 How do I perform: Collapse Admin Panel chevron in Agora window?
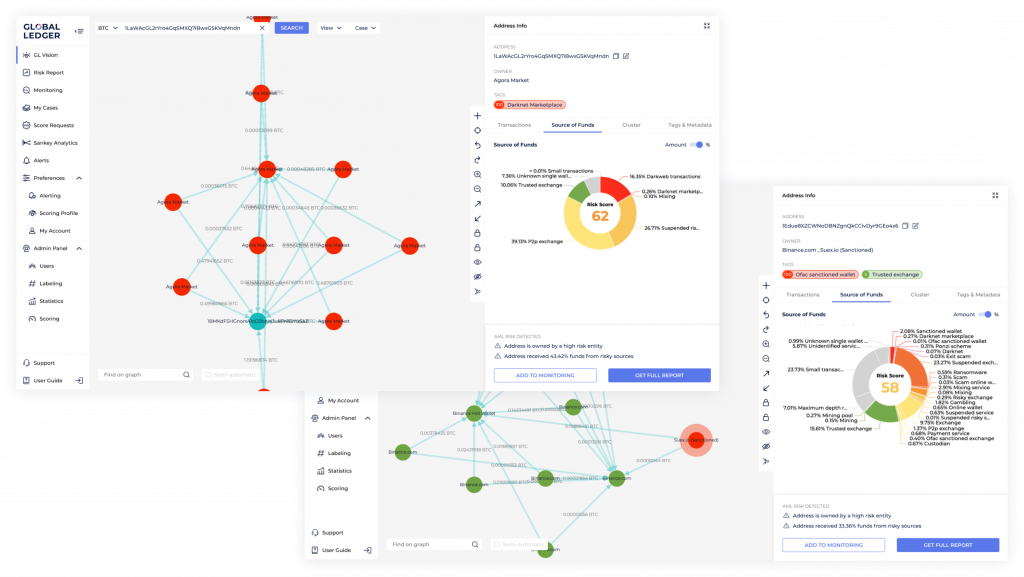(x=79, y=249)
